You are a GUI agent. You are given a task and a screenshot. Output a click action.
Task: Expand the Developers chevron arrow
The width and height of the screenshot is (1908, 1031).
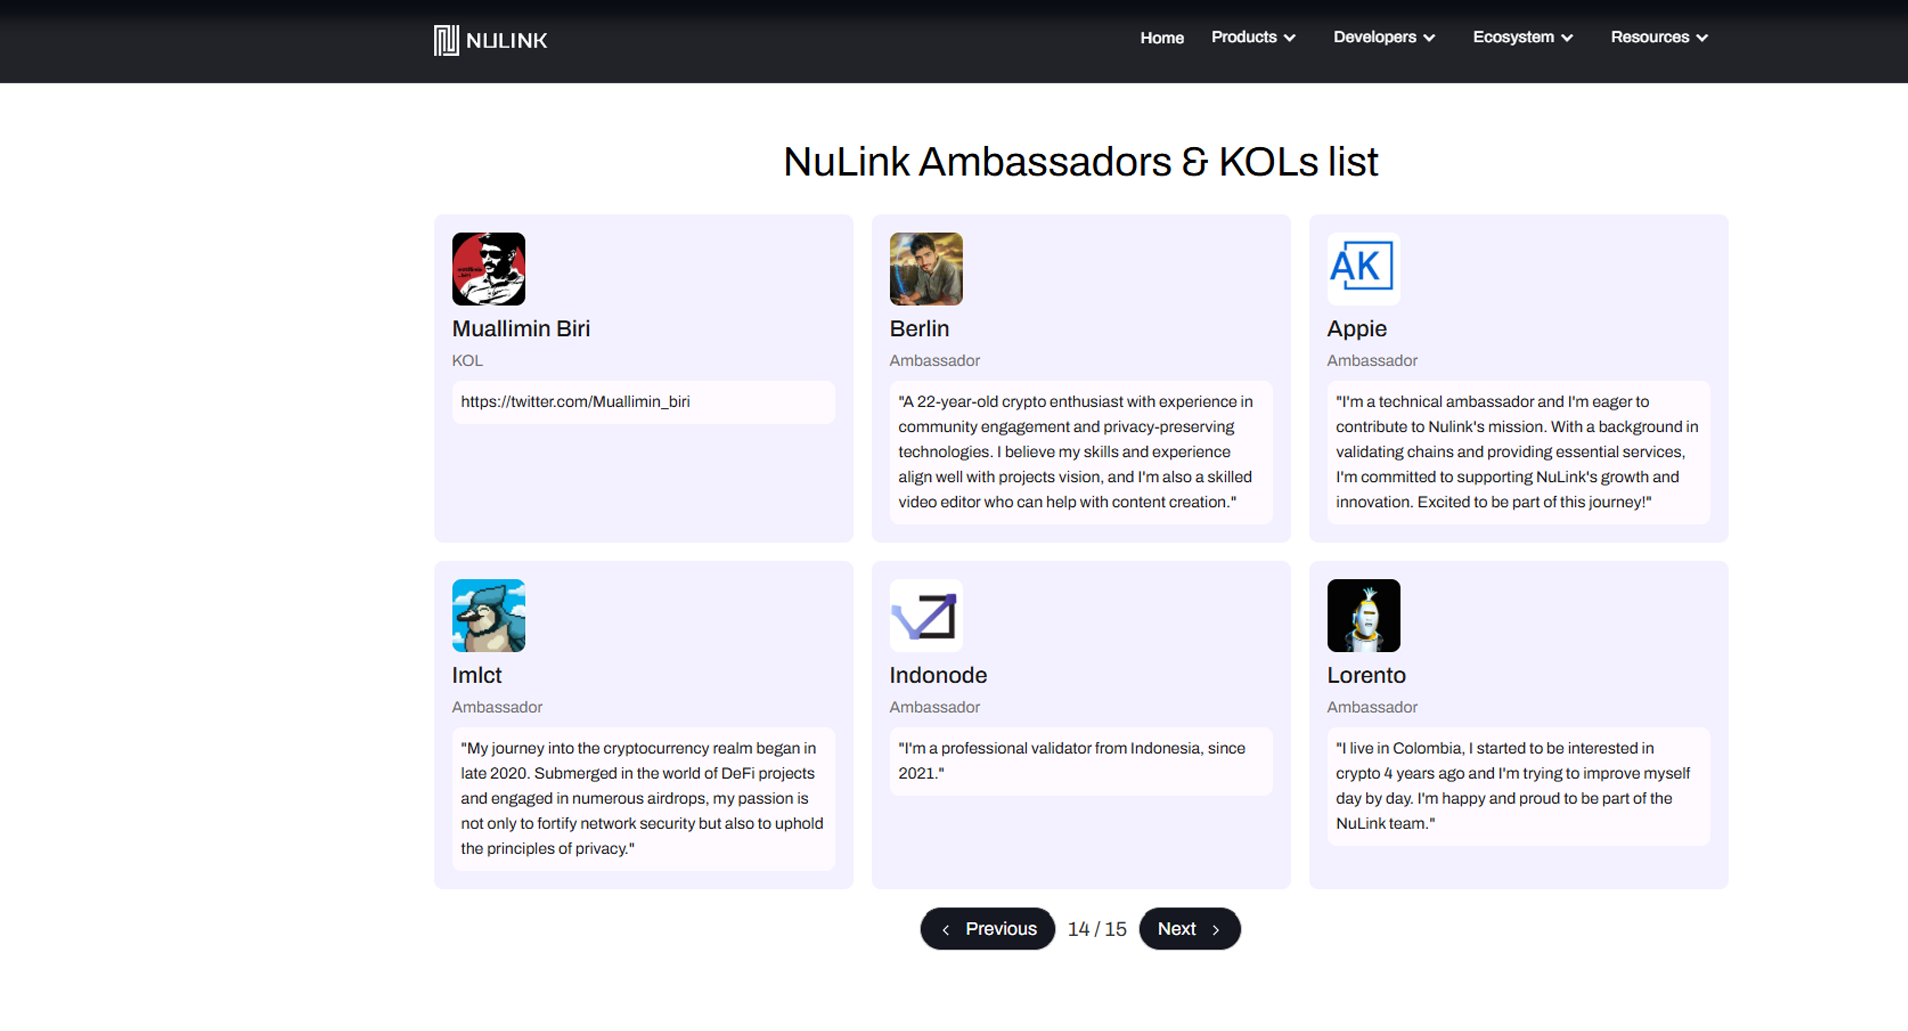coord(1429,38)
